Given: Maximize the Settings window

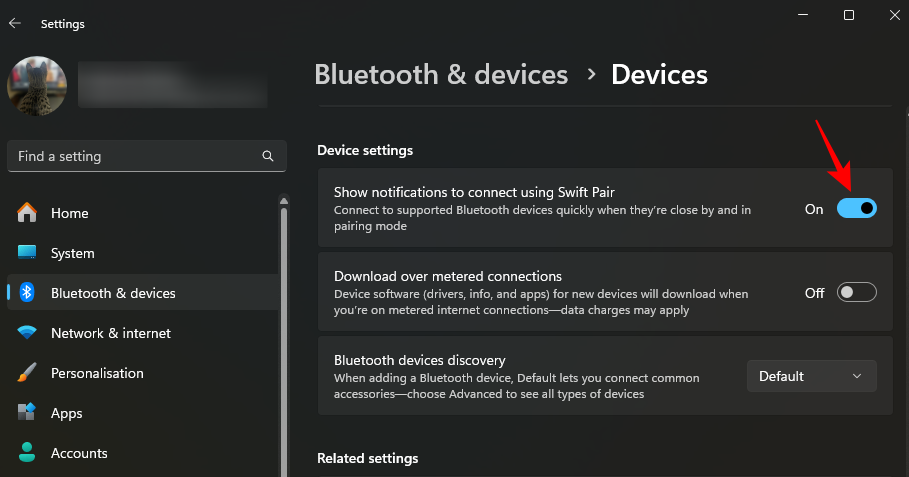Looking at the screenshot, I should (x=848, y=15).
